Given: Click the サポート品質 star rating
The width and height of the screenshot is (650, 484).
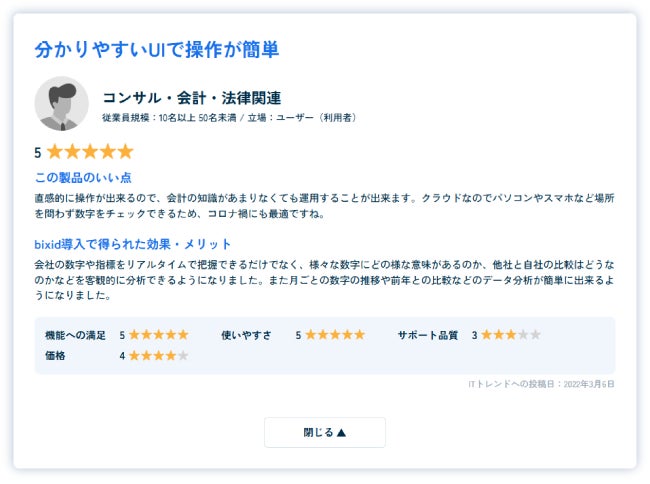Looking at the screenshot, I should coord(510,335).
